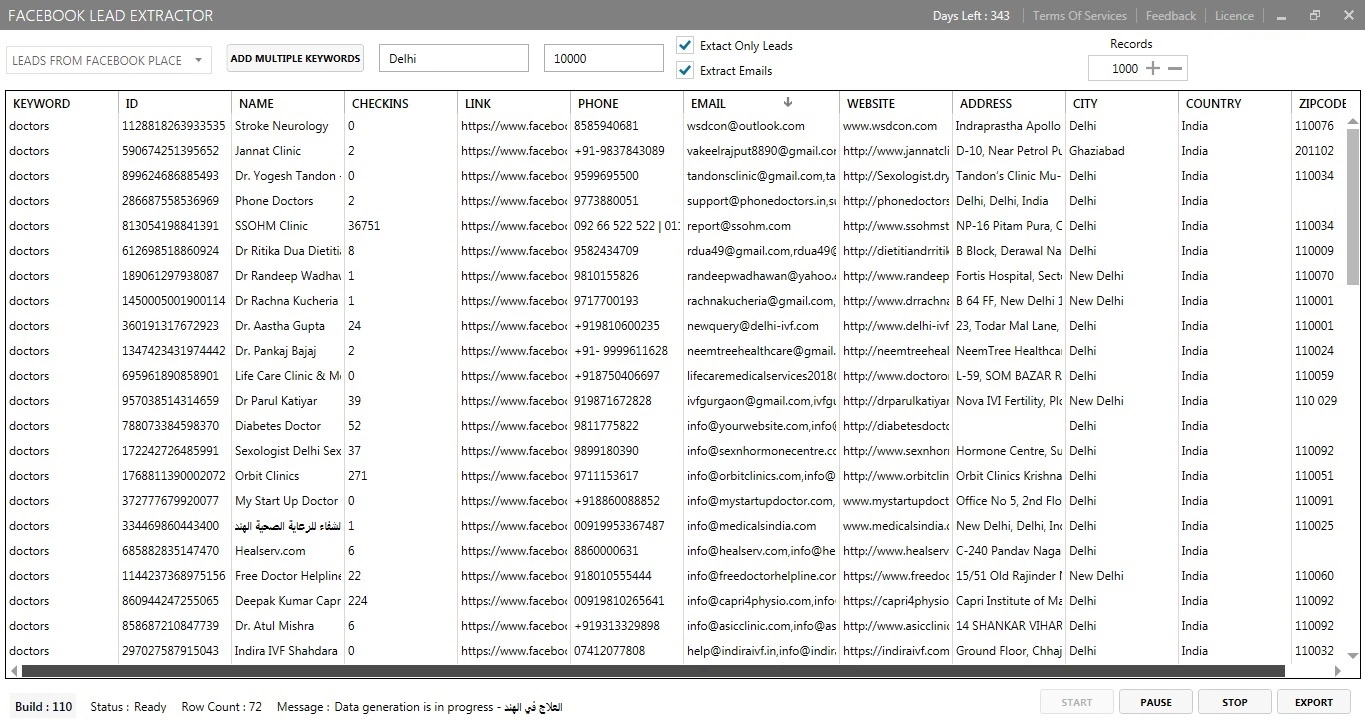The image size is (1365, 728).
Task: Click the plus icon to increase records
Action: [1153, 69]
